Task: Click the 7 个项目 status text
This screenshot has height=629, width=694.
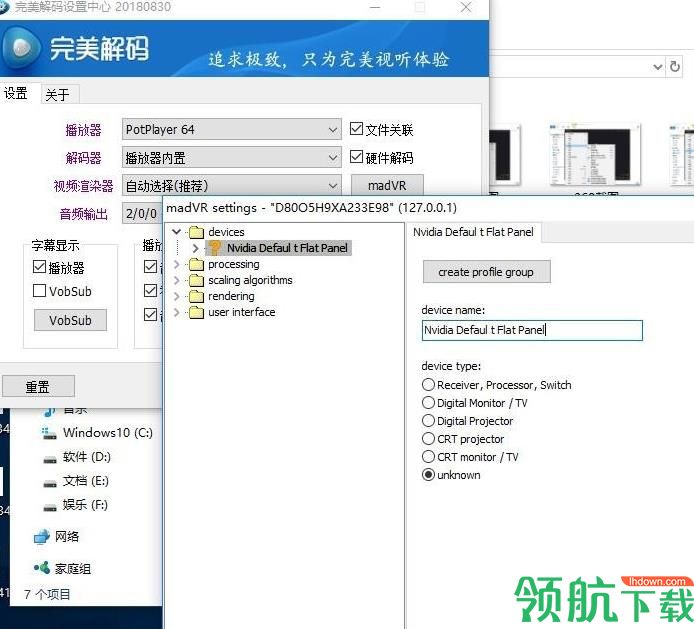Action: click(47, 594)
